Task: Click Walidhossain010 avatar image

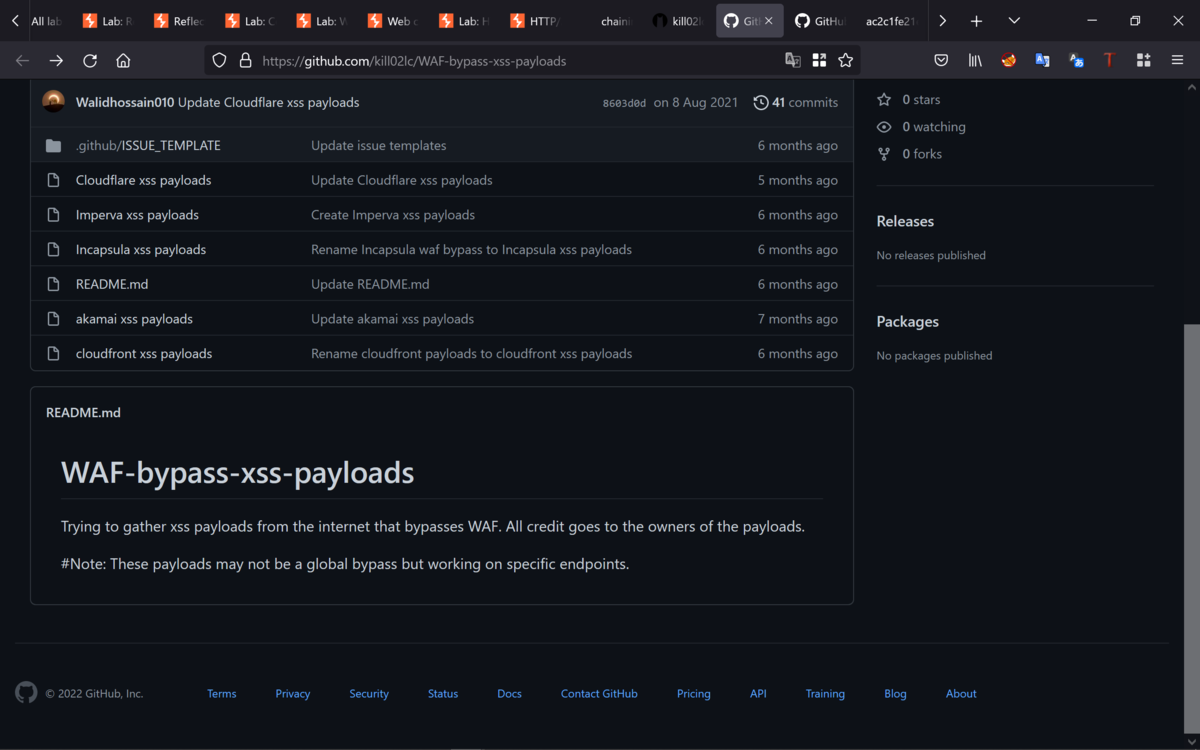Action: 54,102
